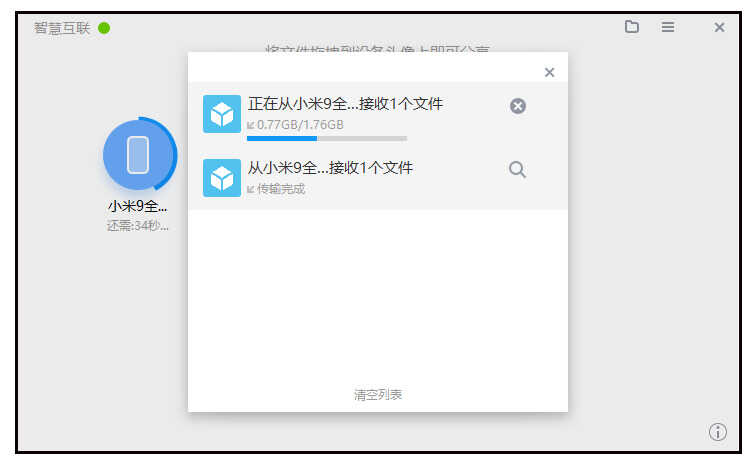
Task: Cancel the in-progress file transfer
Action: [x=518, y=106]
